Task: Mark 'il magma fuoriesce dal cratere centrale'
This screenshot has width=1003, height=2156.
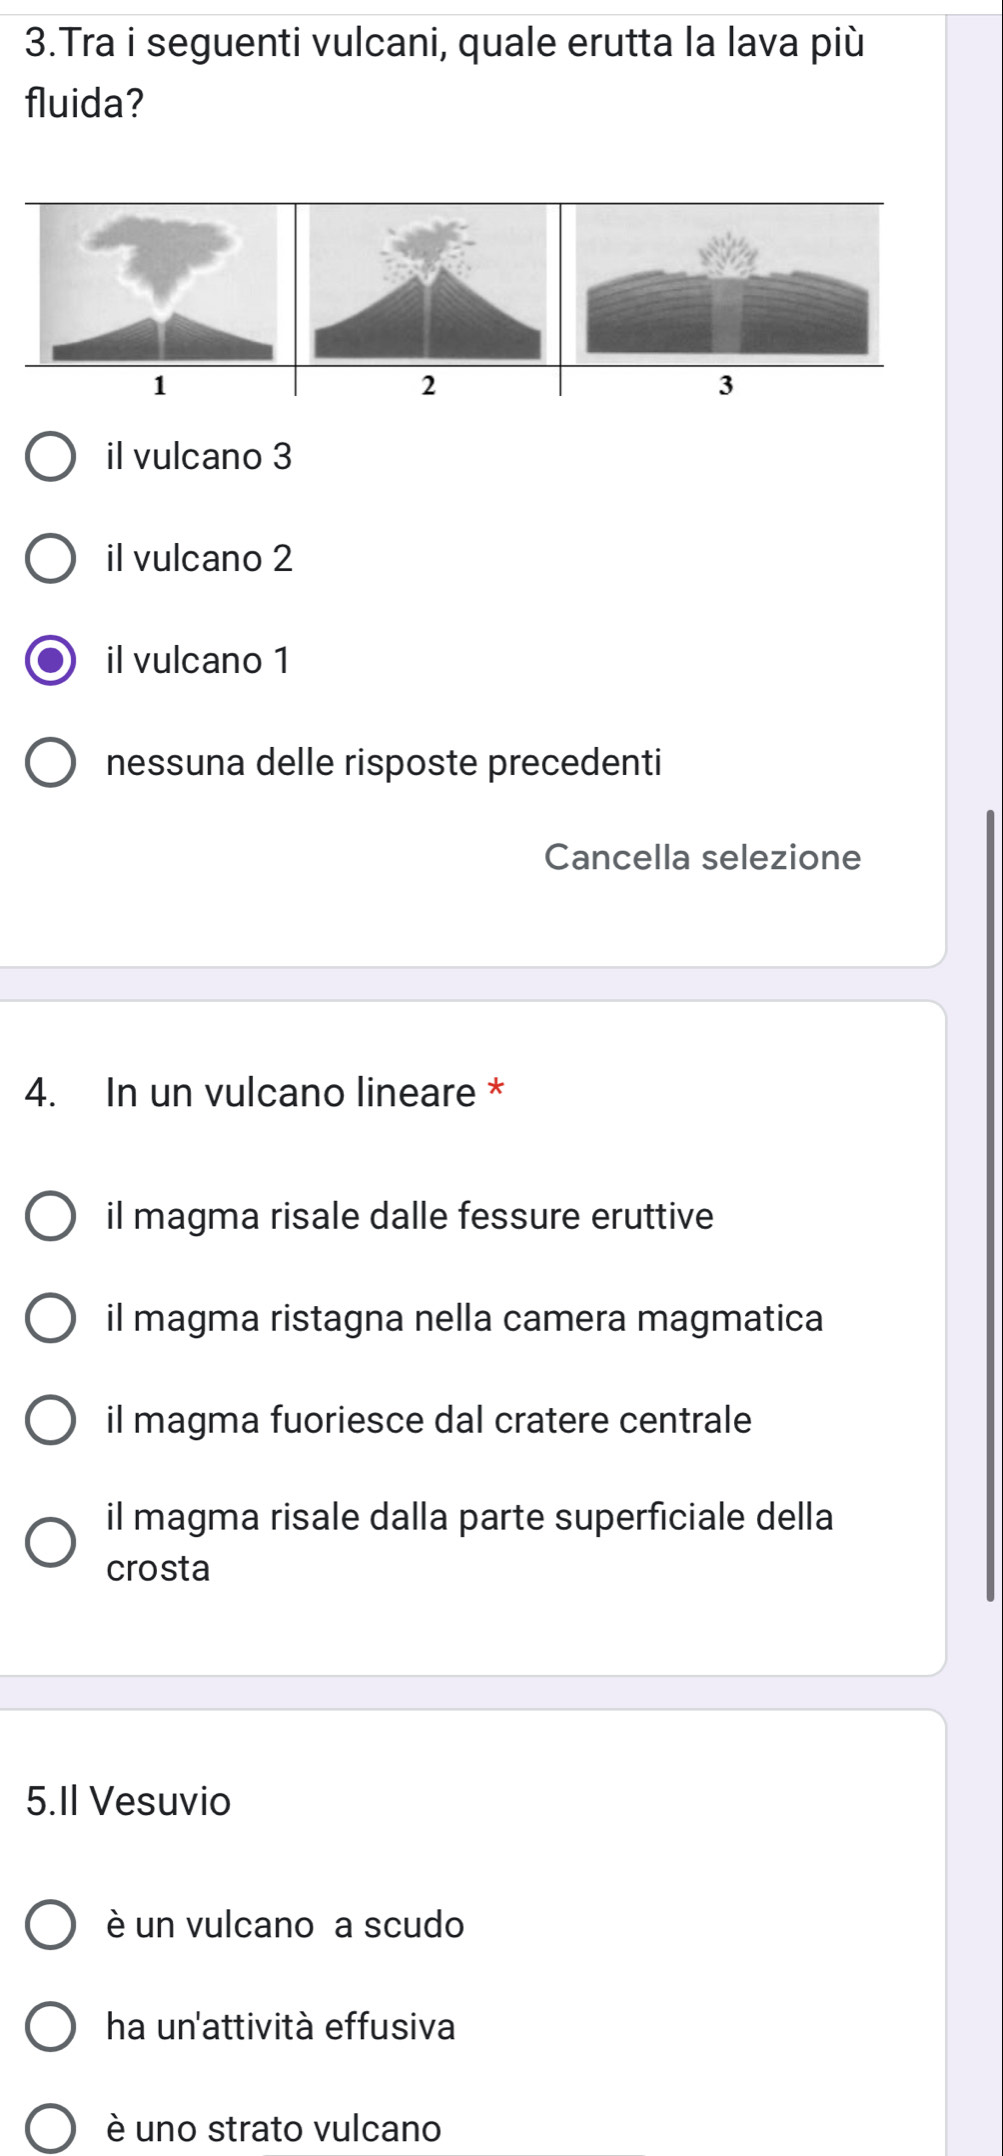Action: pos(50,1421)
